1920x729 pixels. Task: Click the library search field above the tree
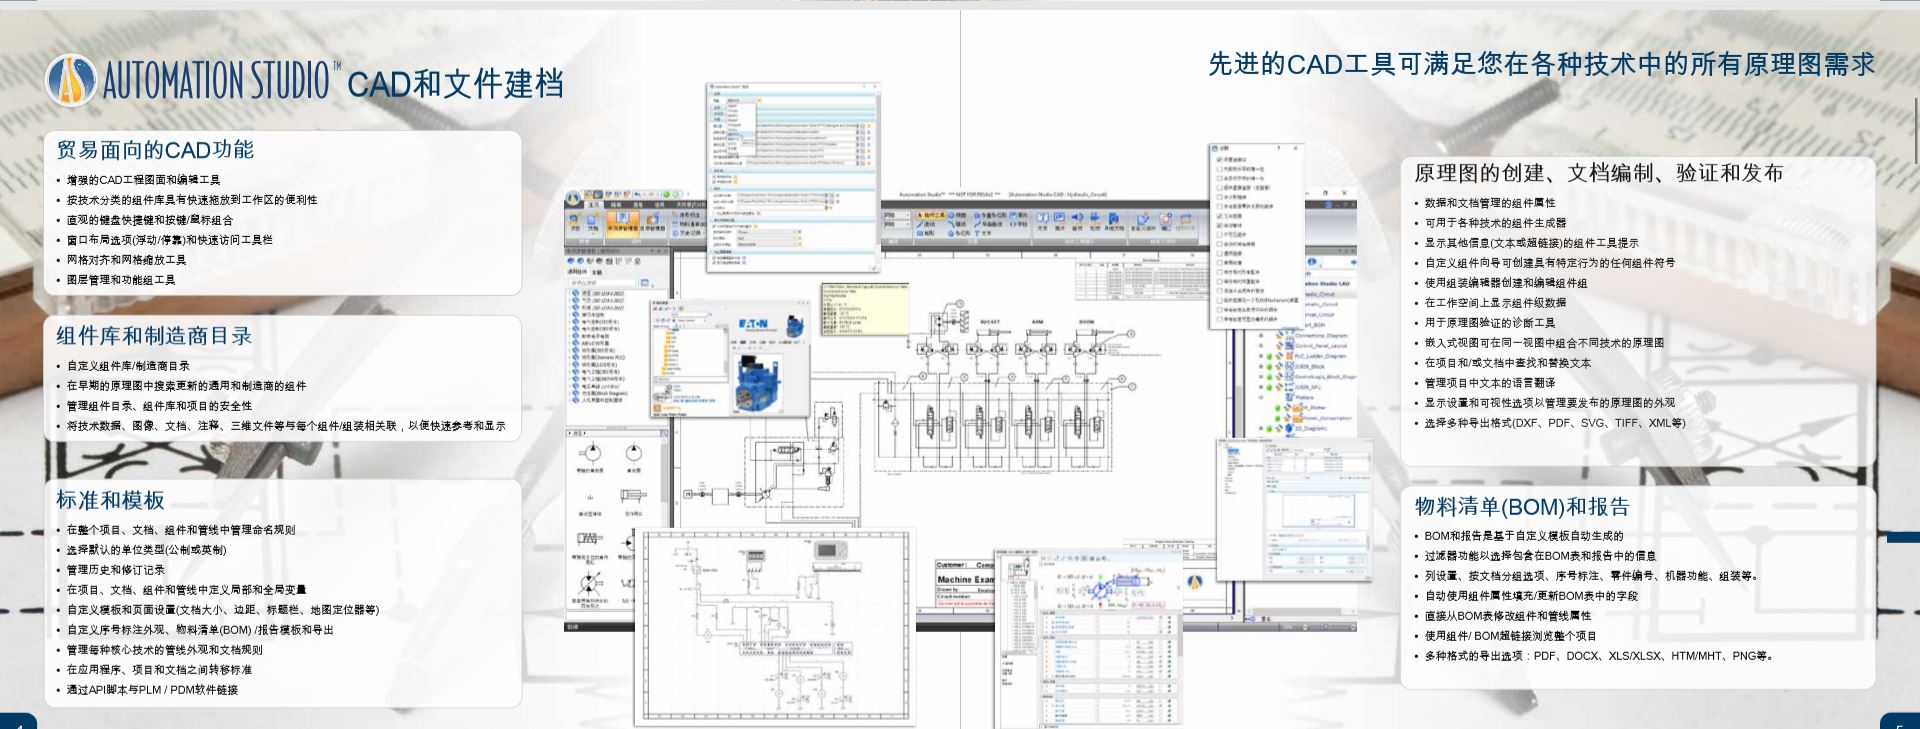603,283
